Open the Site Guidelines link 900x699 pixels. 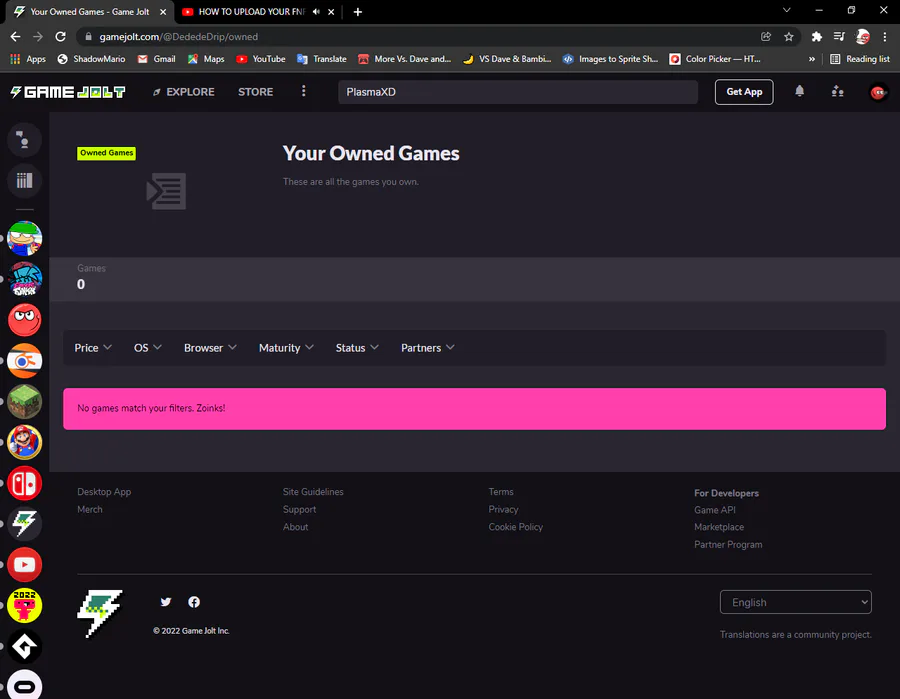[313, 492]
